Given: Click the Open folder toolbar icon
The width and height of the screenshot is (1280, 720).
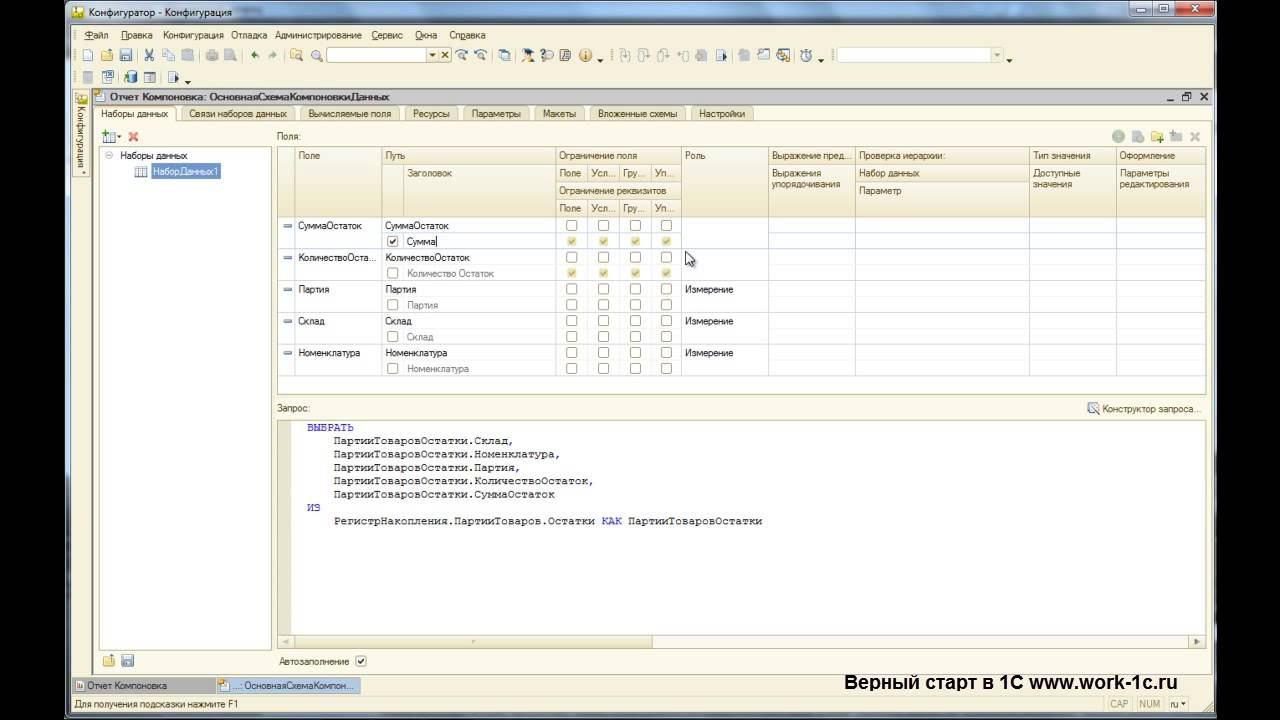Looking at the screenshot, I should click(106, 56).
